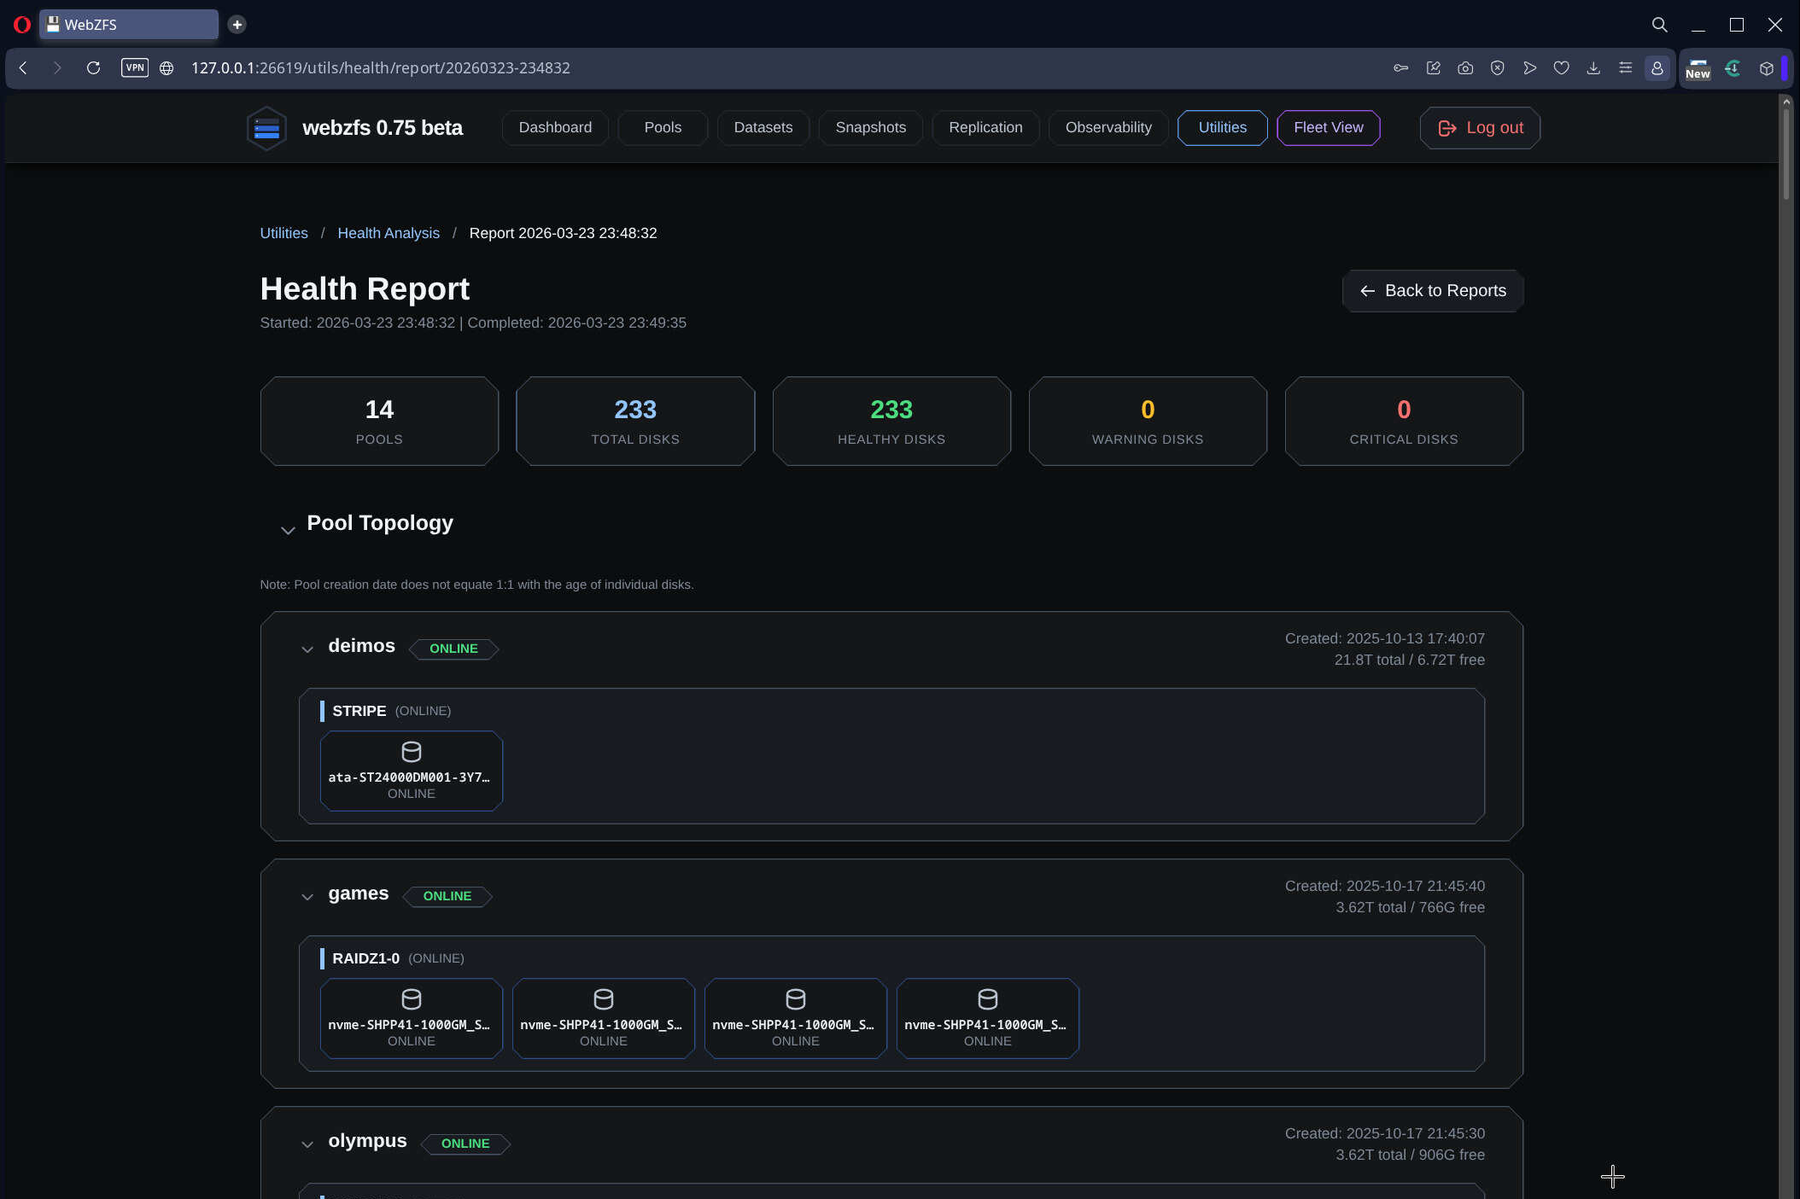This screenshot has width=1800, height=1199.
Task: Click '3.62T total / 766G free' text
Action: click(x=1410, y=908)
